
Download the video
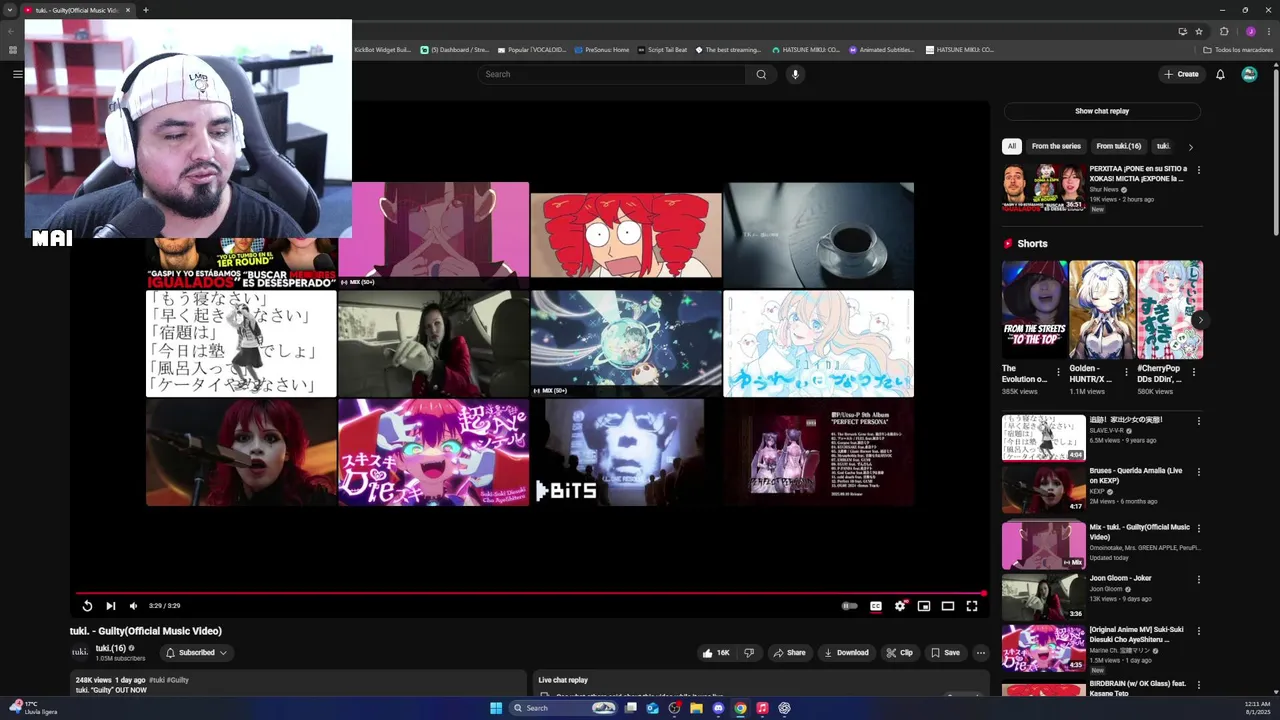point(846,653)
